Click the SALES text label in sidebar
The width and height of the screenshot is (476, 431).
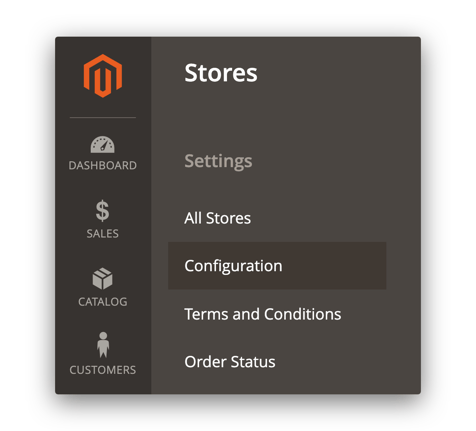103,233
